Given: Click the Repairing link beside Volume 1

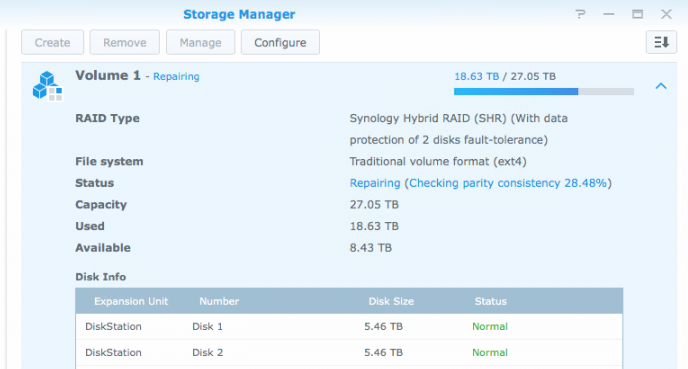Looking at the screenshot, I should click(x=176, y=76).
